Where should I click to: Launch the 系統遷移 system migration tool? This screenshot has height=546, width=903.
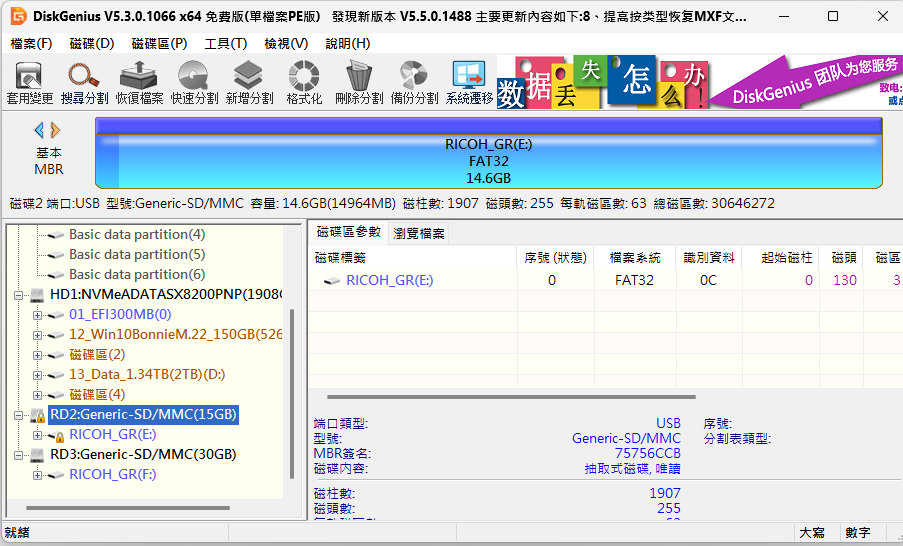469,83
